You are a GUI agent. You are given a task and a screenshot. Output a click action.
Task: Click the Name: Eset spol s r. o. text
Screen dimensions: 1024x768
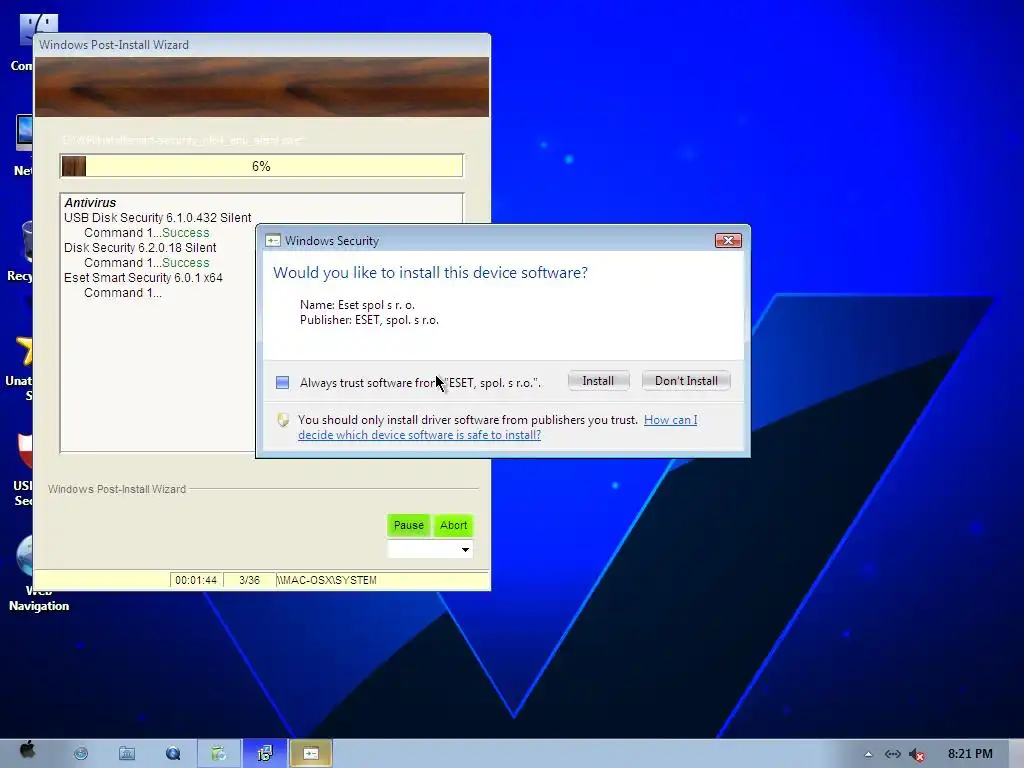357,305
